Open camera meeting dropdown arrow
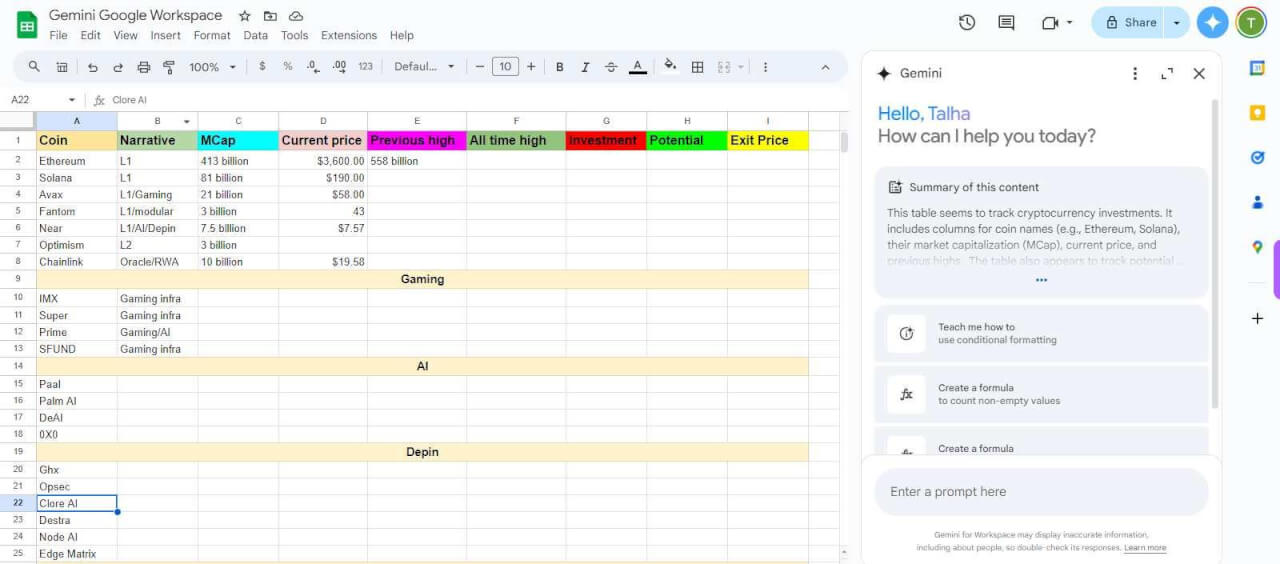 click(x=1069, y=22)
